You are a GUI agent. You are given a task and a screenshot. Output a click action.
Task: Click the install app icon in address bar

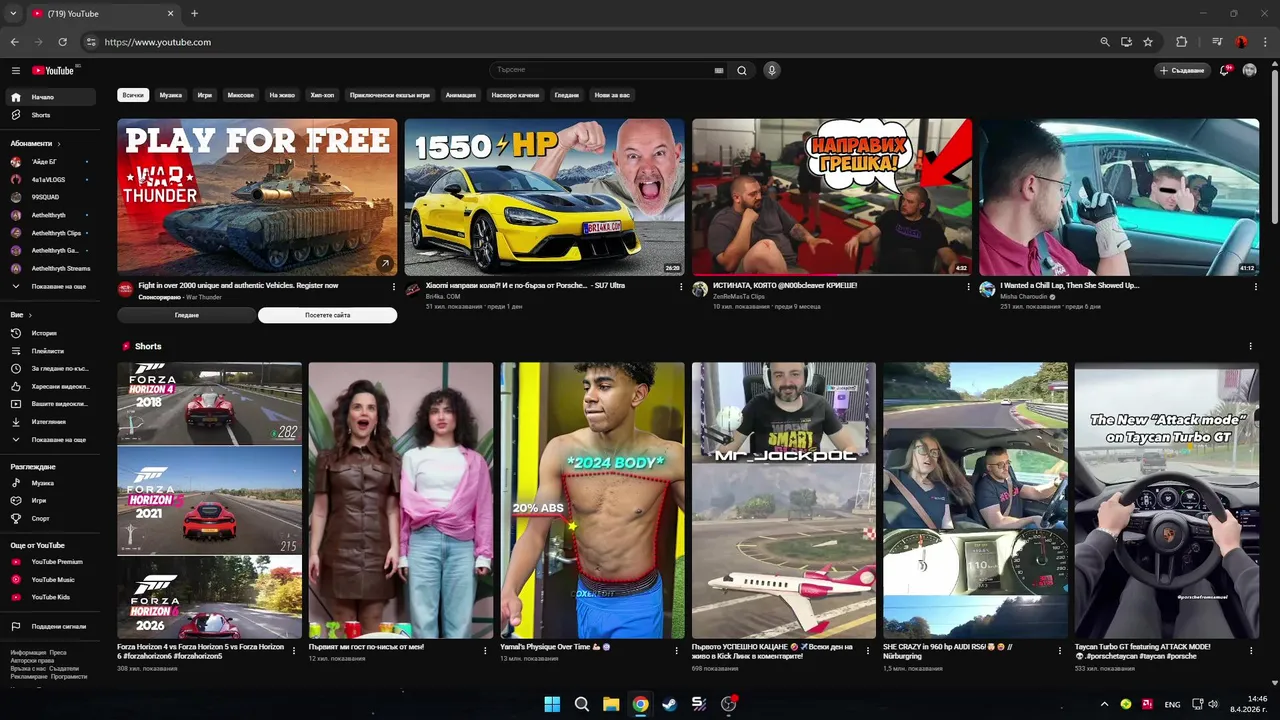1126,42
